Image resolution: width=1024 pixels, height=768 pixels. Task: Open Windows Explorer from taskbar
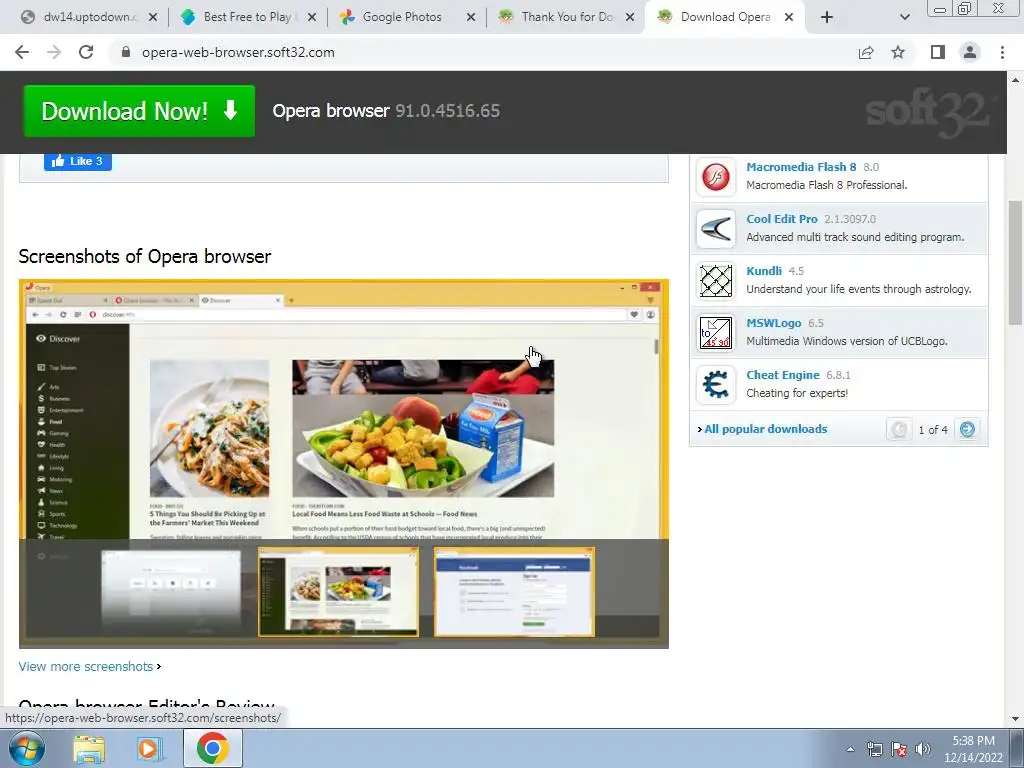[x=89, y=748]
